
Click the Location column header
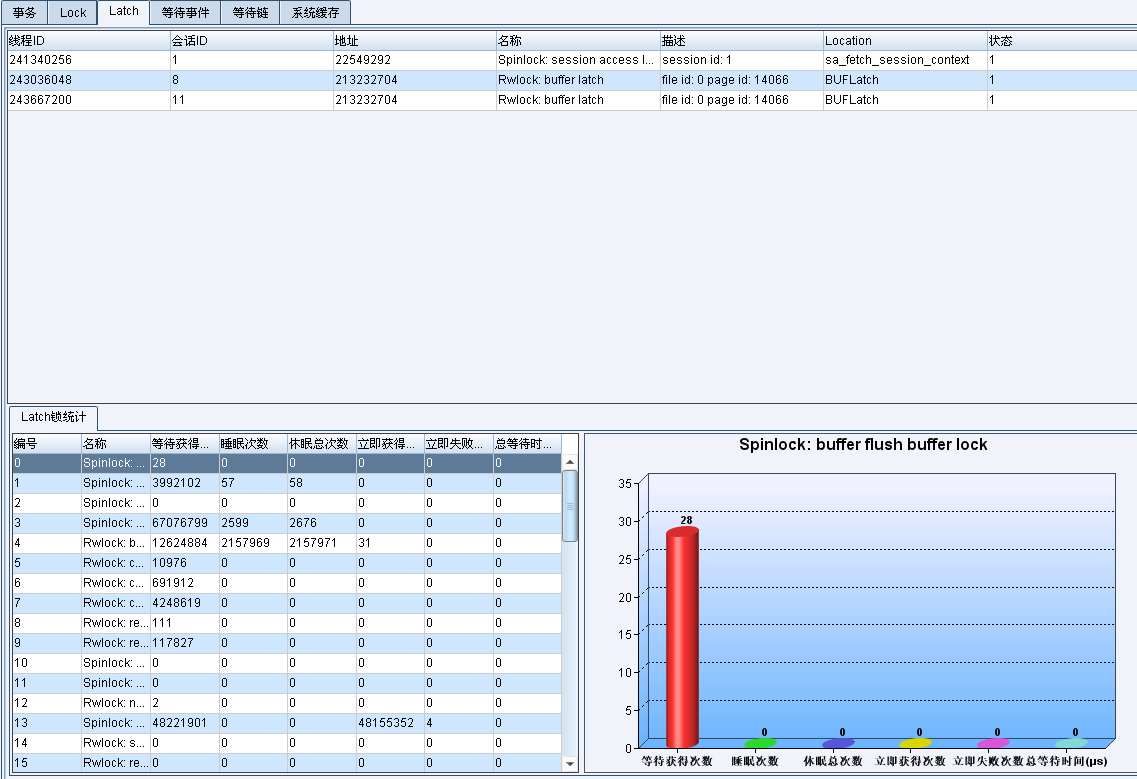click(x=903, y=41)
